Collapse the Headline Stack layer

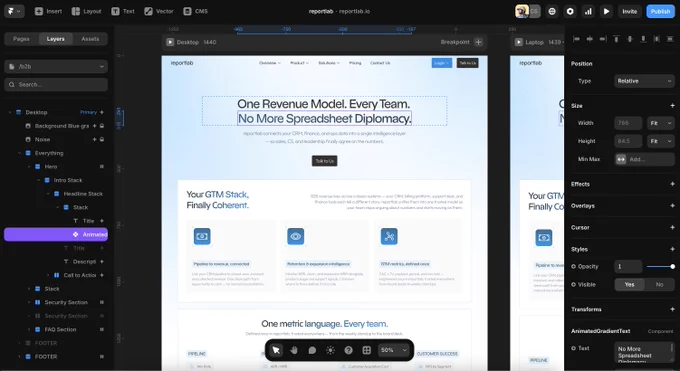pyautogui.click(x=48, y=194)
